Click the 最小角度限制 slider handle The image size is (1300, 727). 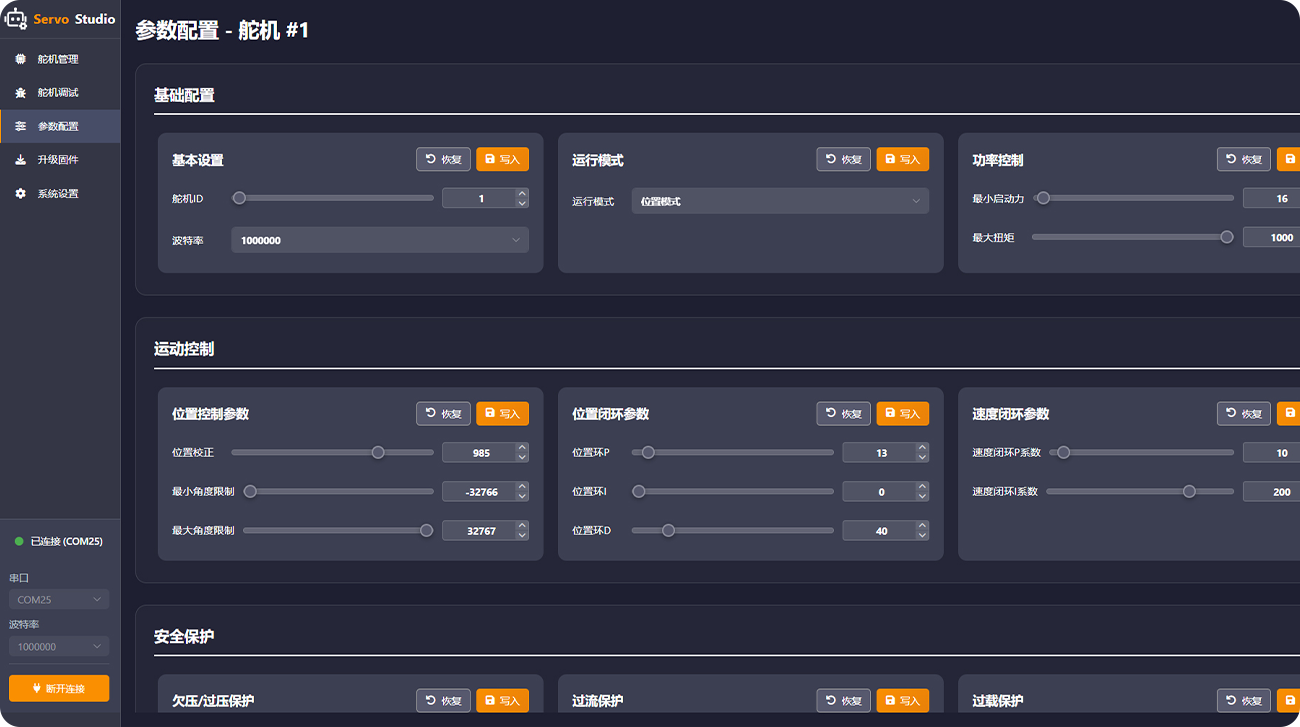[x=250, y=491]
